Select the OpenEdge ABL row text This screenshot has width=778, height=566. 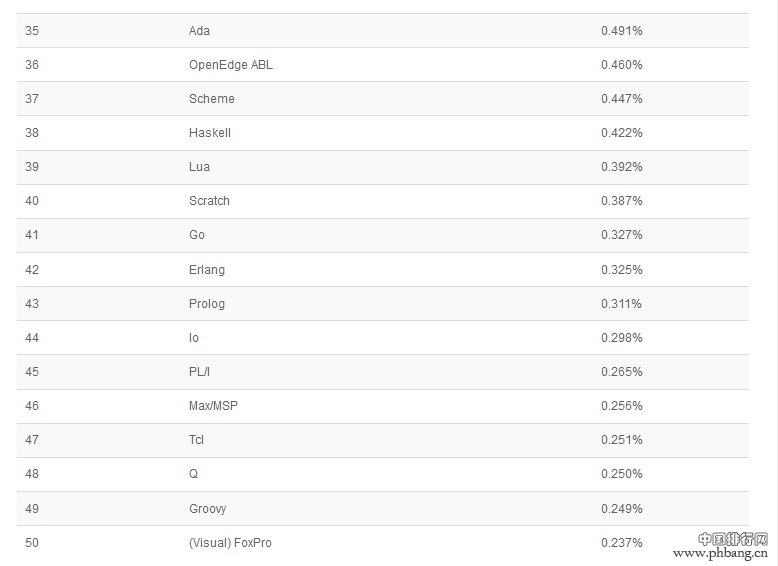(231, 65)
